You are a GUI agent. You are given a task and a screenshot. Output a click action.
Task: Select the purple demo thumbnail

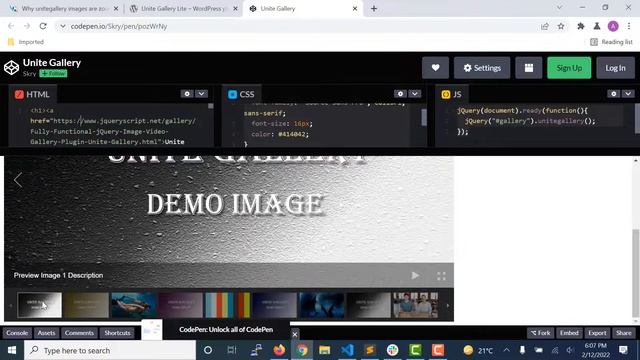pyautogui.click(x=180, y=304)
